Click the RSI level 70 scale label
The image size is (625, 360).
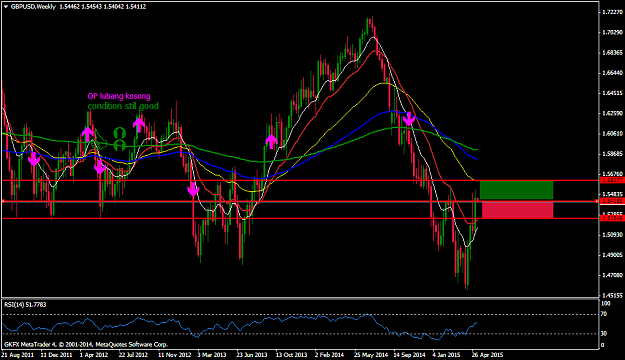pos(604,314)
